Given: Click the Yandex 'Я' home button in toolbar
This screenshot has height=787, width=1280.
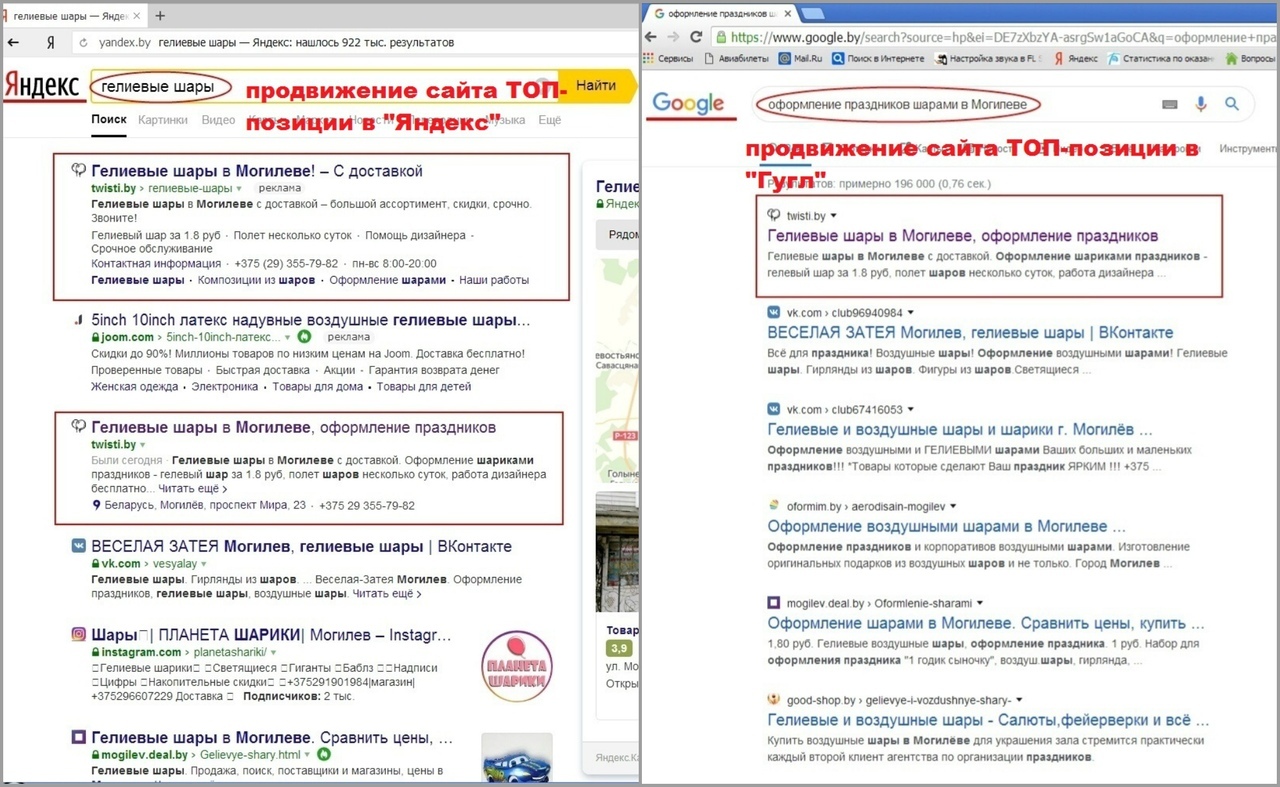Looking at the screenshot, I should 50,43.
